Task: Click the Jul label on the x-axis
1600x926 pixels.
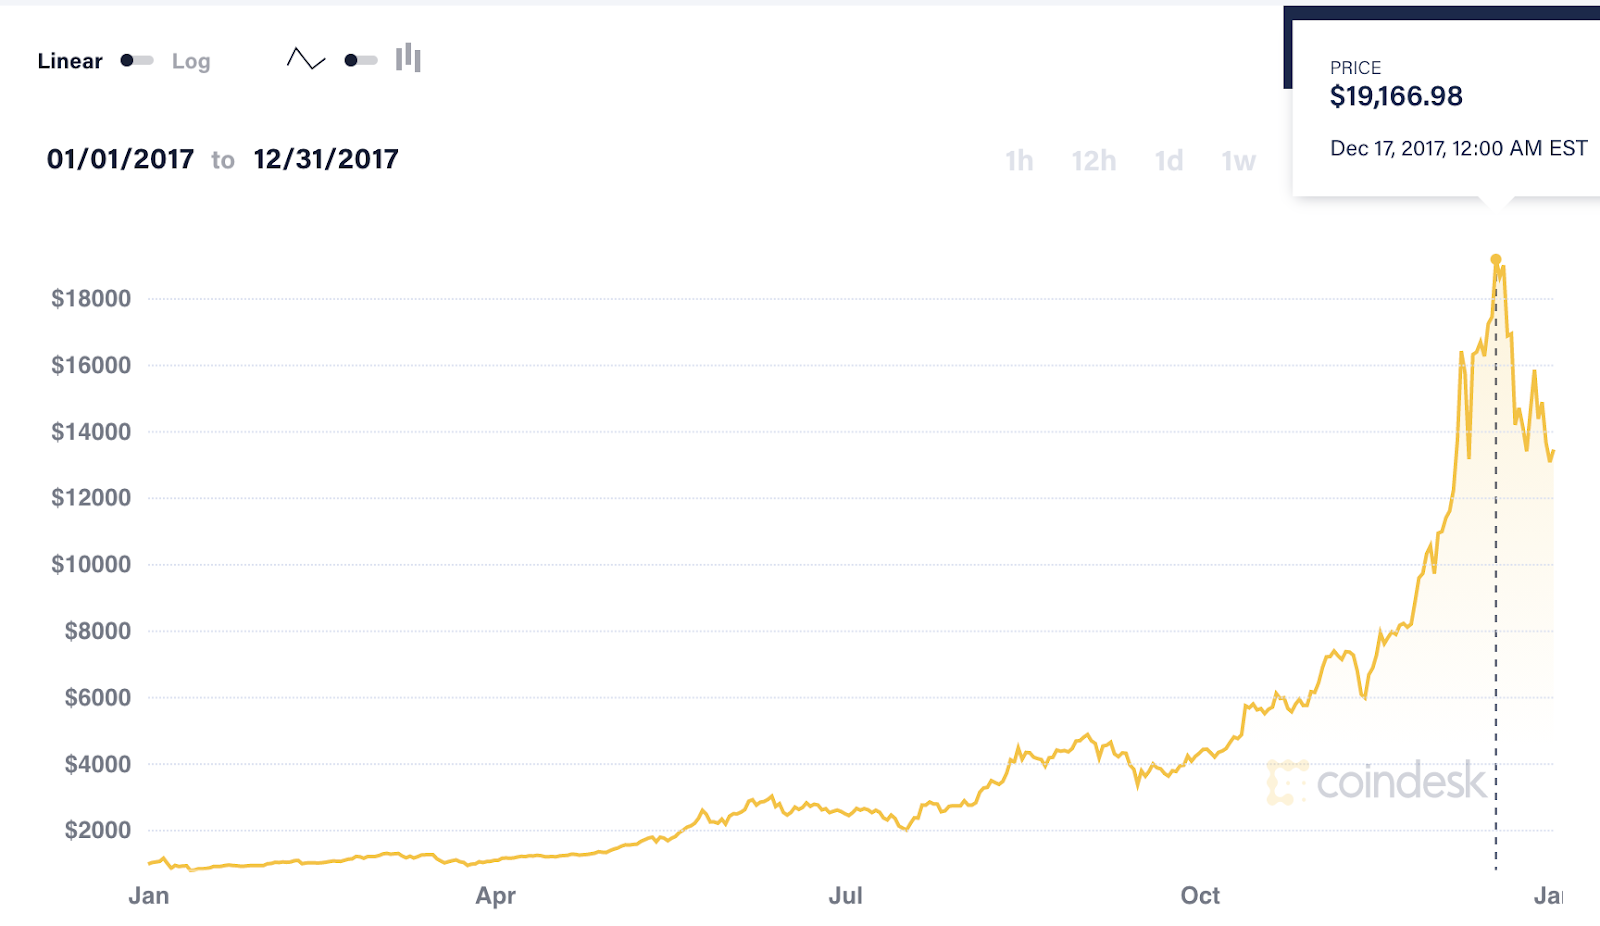Action: click(x=845, y=895)
